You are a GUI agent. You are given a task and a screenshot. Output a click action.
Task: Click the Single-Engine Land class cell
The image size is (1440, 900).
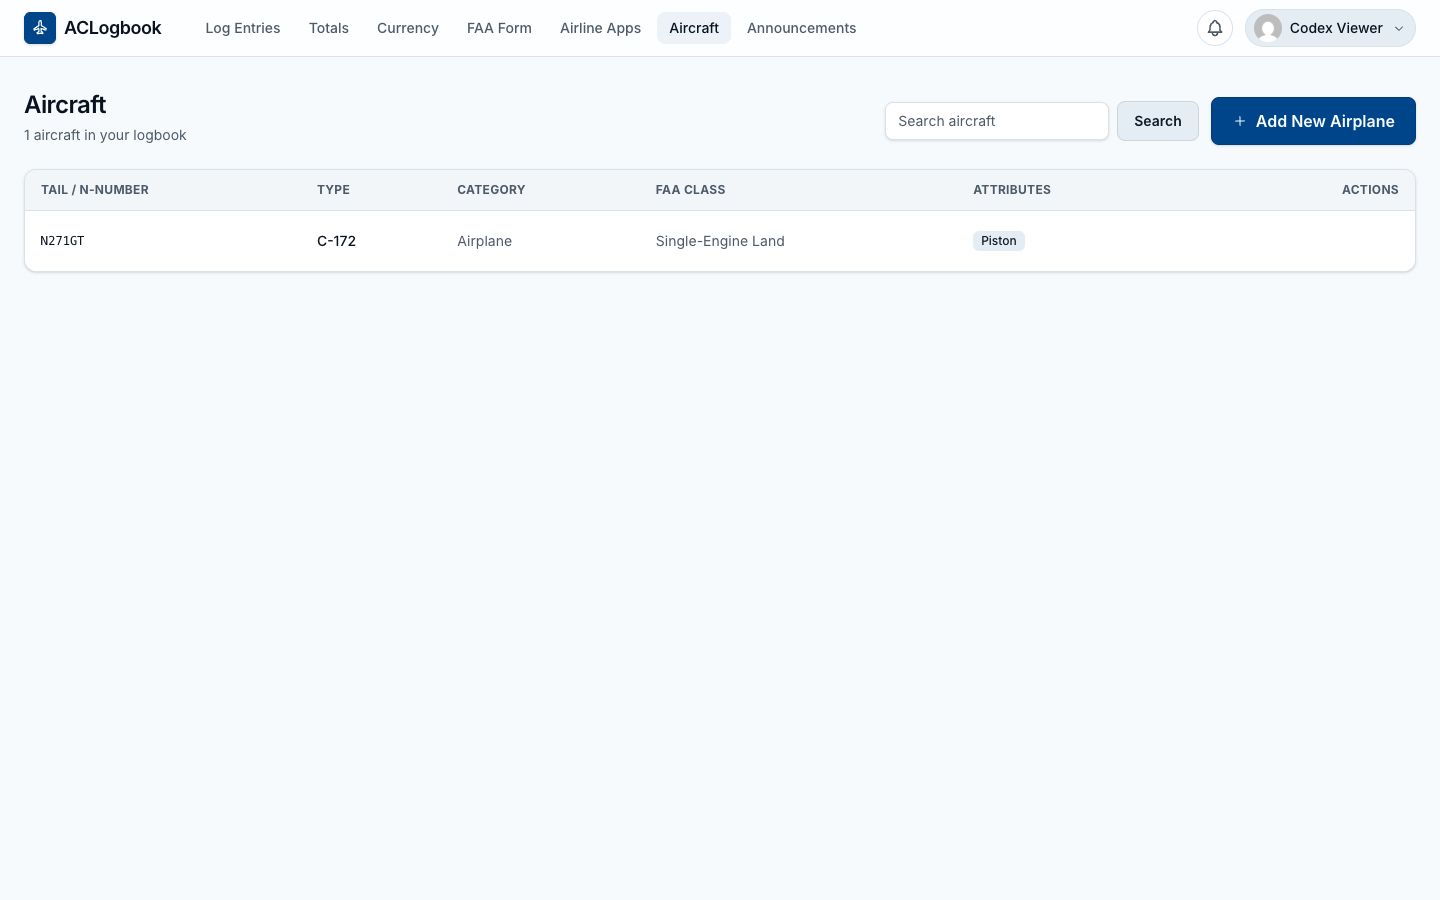[x=720, y=241]
